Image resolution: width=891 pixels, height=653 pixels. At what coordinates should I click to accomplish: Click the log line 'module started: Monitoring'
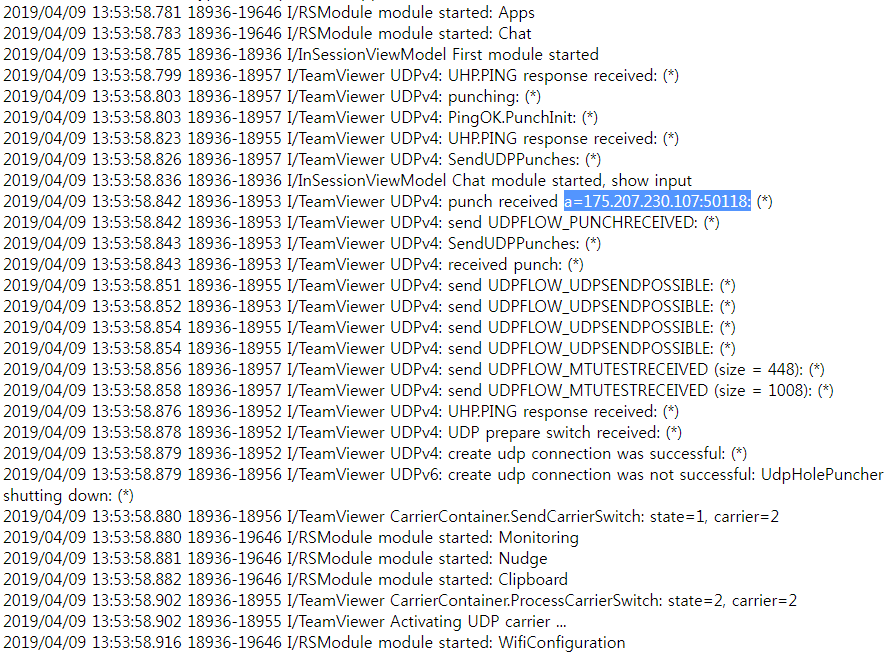pyautogui.click(x=291, y=538)
